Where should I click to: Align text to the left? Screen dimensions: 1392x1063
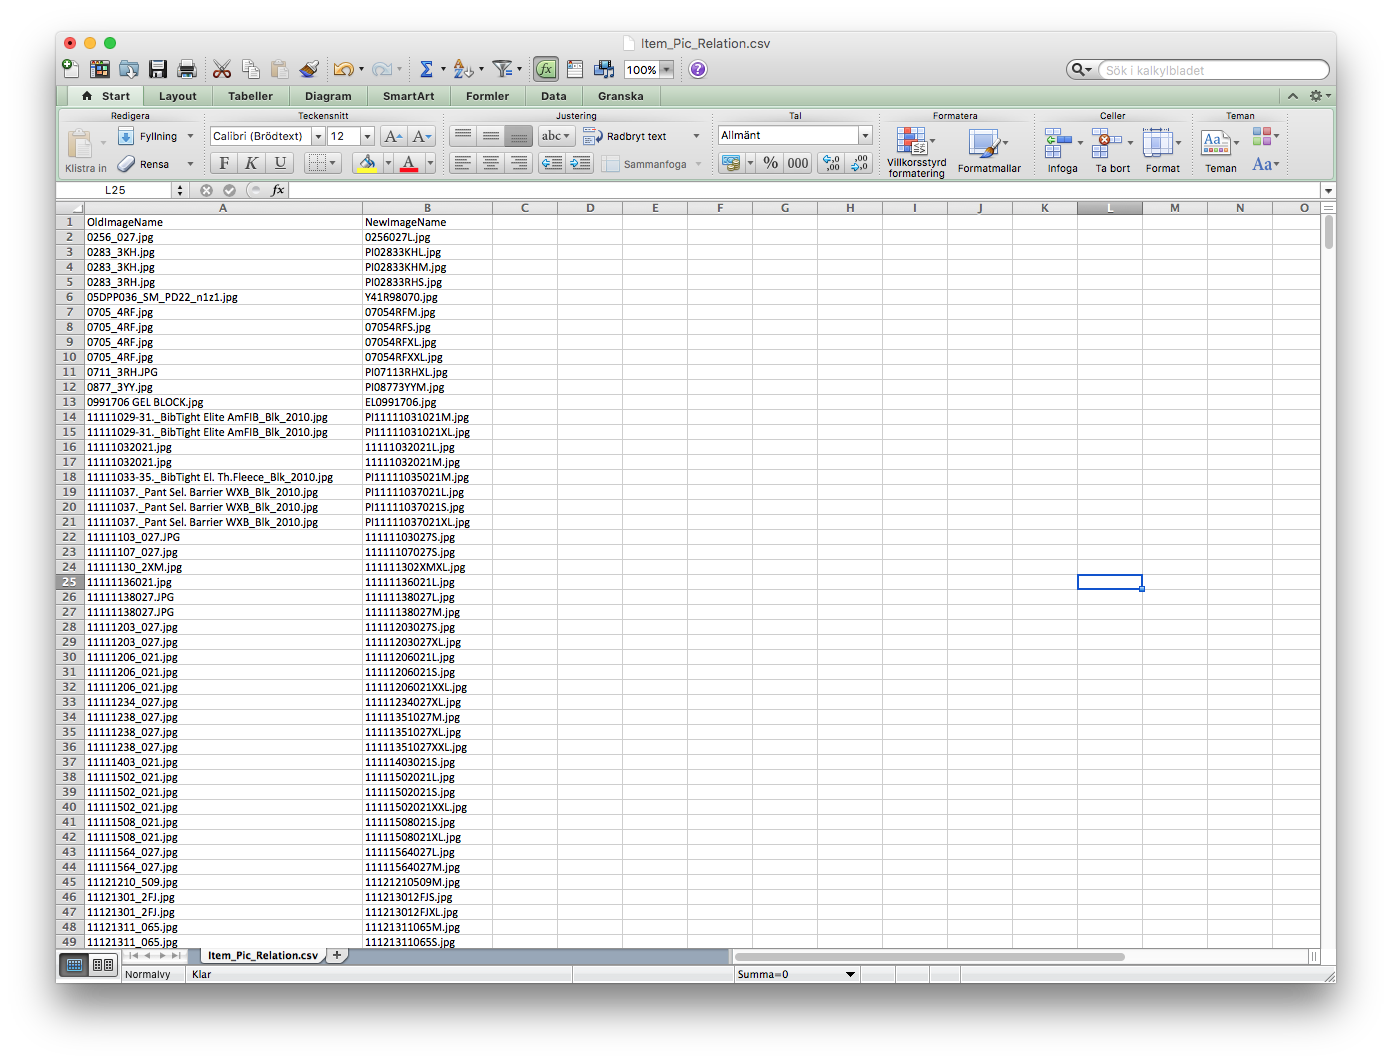pyautogui.click(x=462, y=163)
